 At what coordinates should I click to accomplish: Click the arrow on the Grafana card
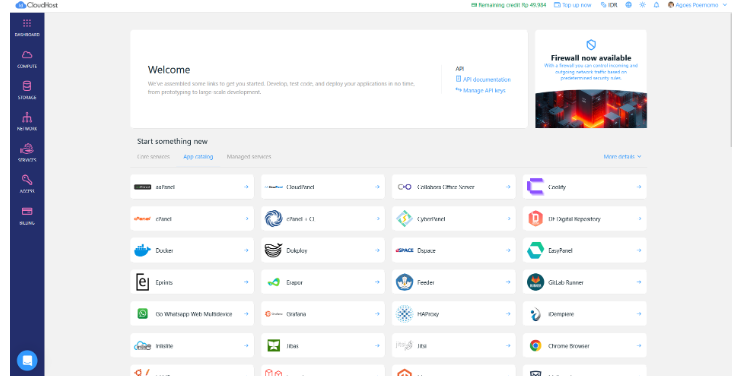[377, 314]
